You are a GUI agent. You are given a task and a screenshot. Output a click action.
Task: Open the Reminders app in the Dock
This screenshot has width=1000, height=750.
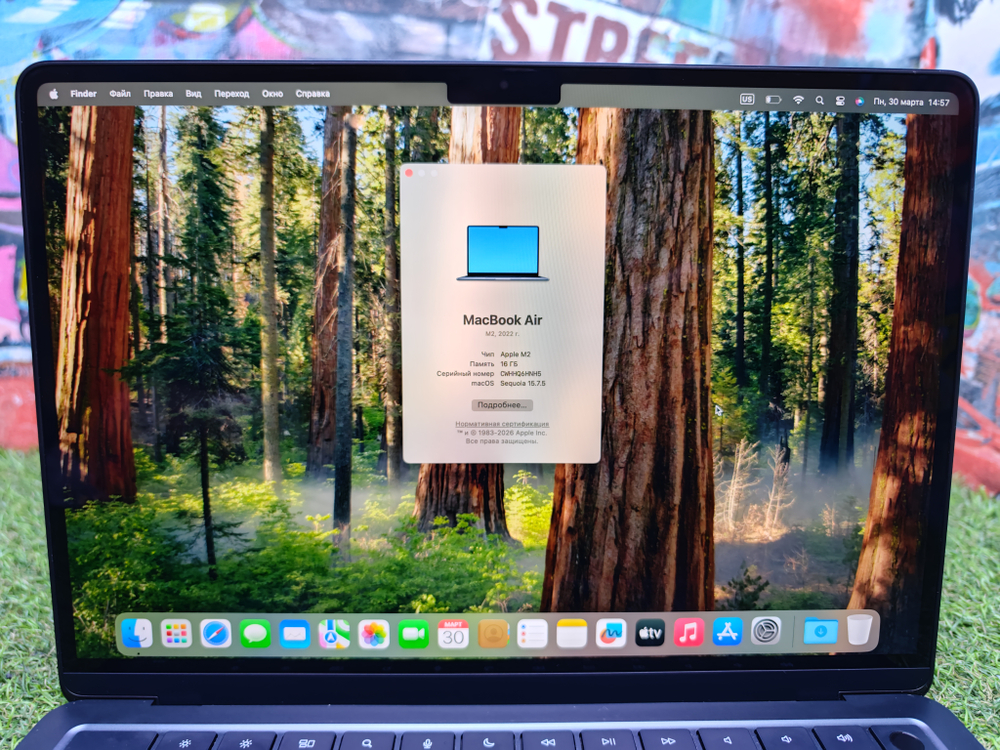click(530, 634)
